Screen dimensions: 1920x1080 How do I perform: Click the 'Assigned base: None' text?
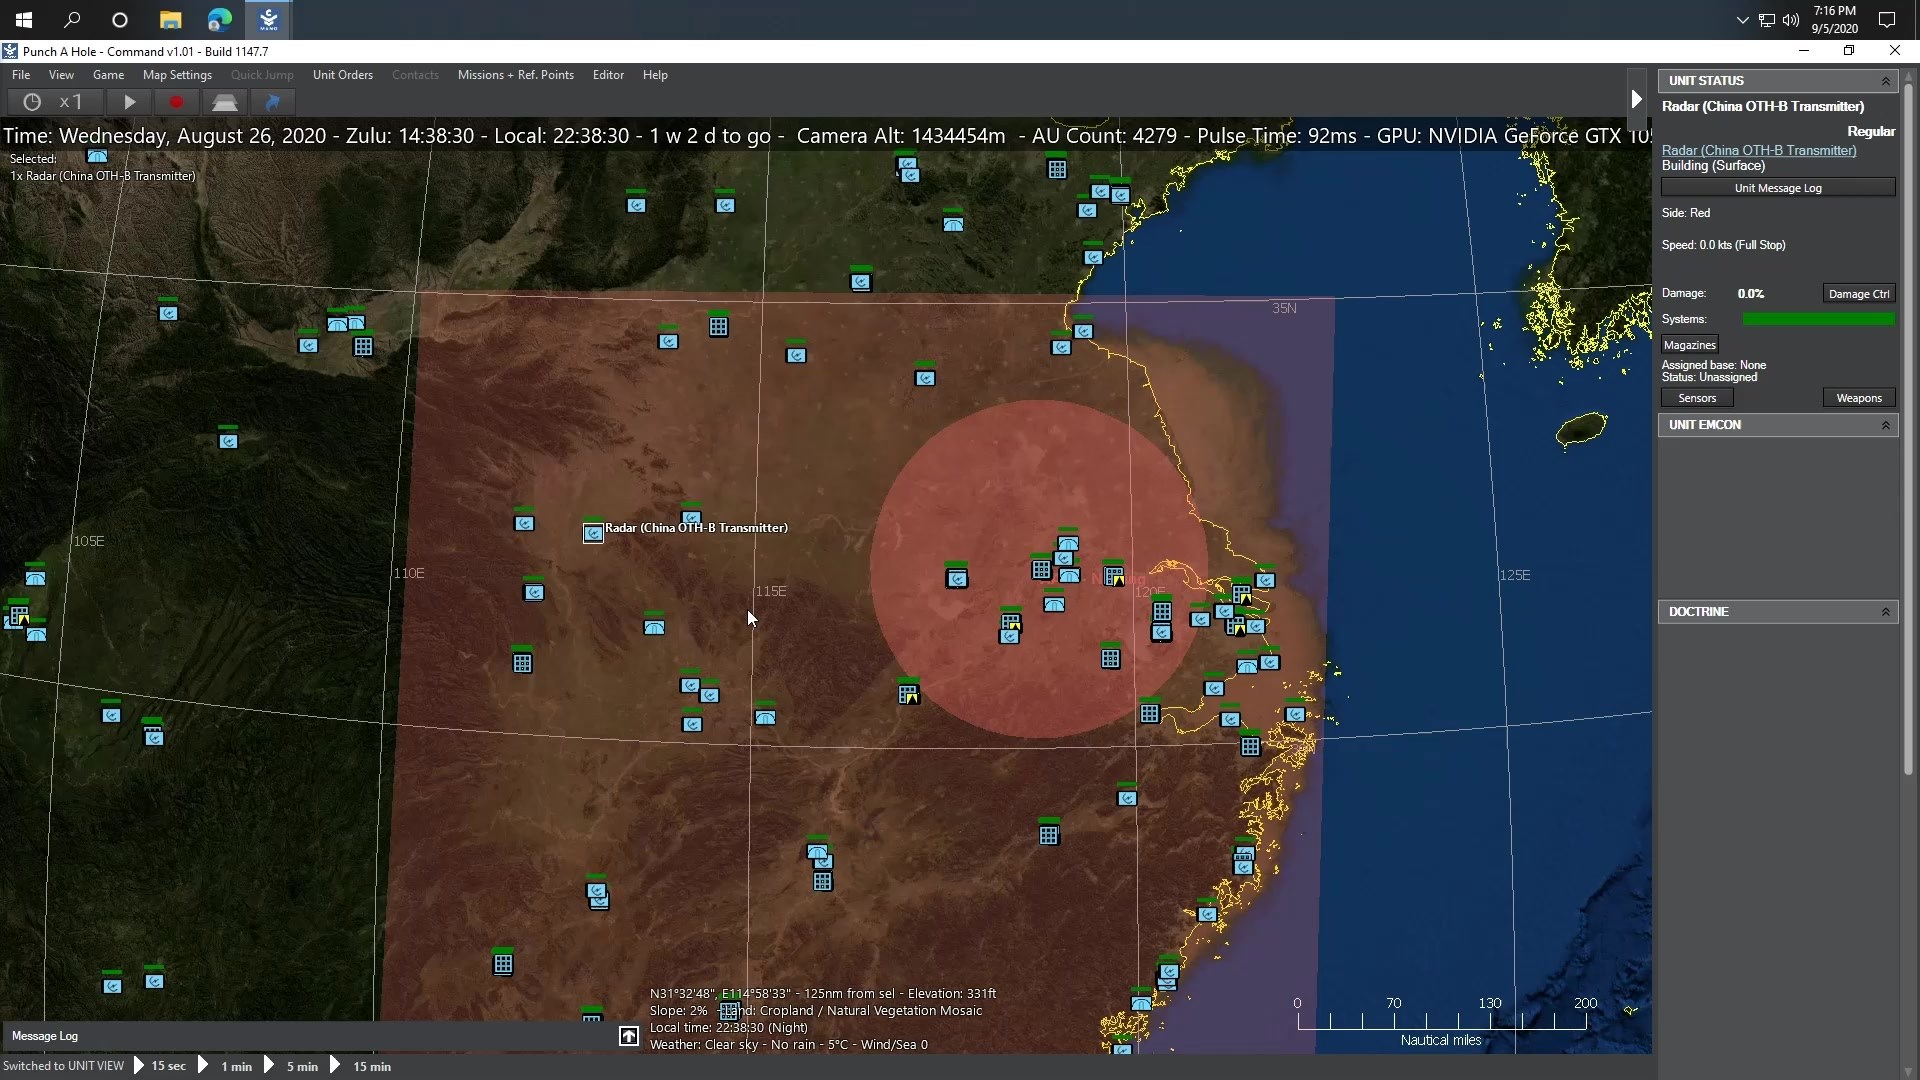click(x=1714, y=365)
